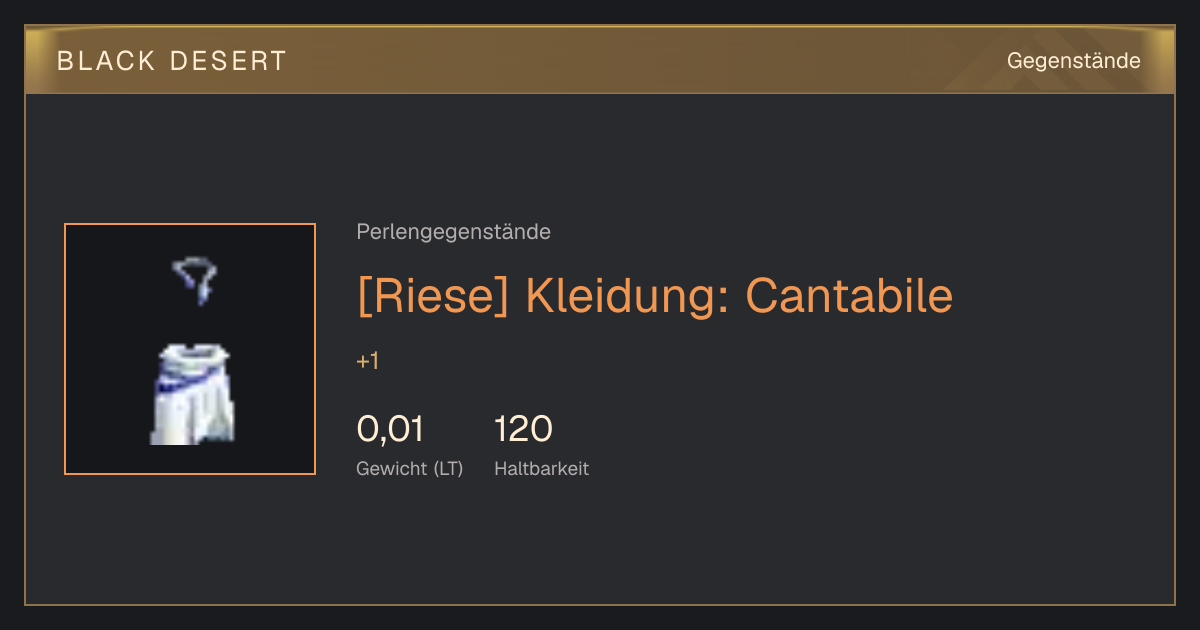The height and width of the screenshot is (630, 1200).
Task: Click the 0,01 weight value
Action: click(x=390, y=429)
